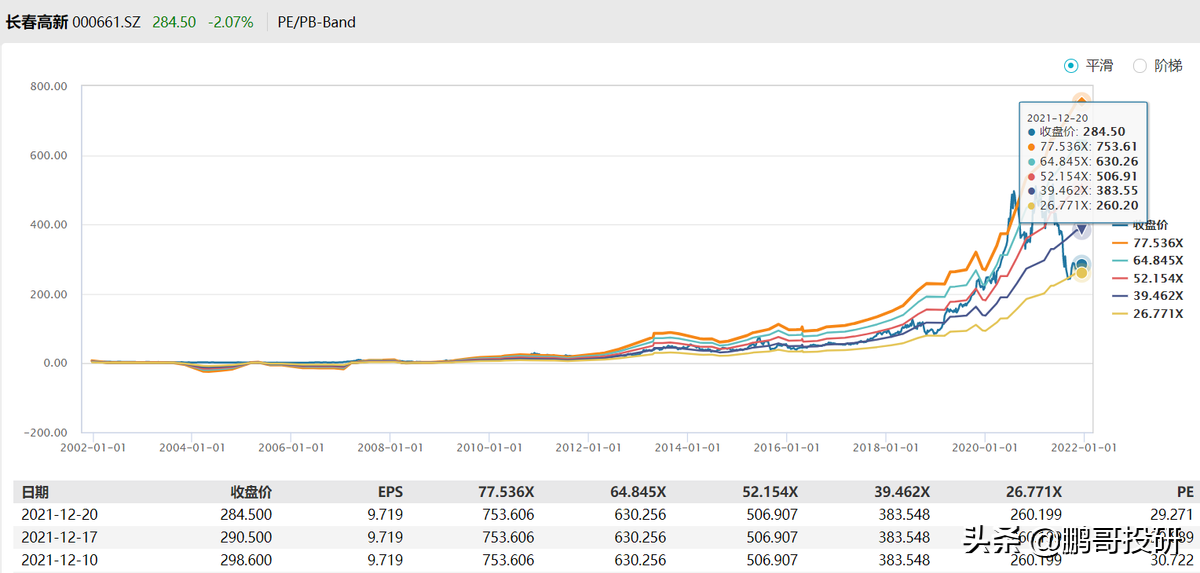This screenshot has width=1200, height=573.
Task: Click the PE column header
Action: point(1185,492)
